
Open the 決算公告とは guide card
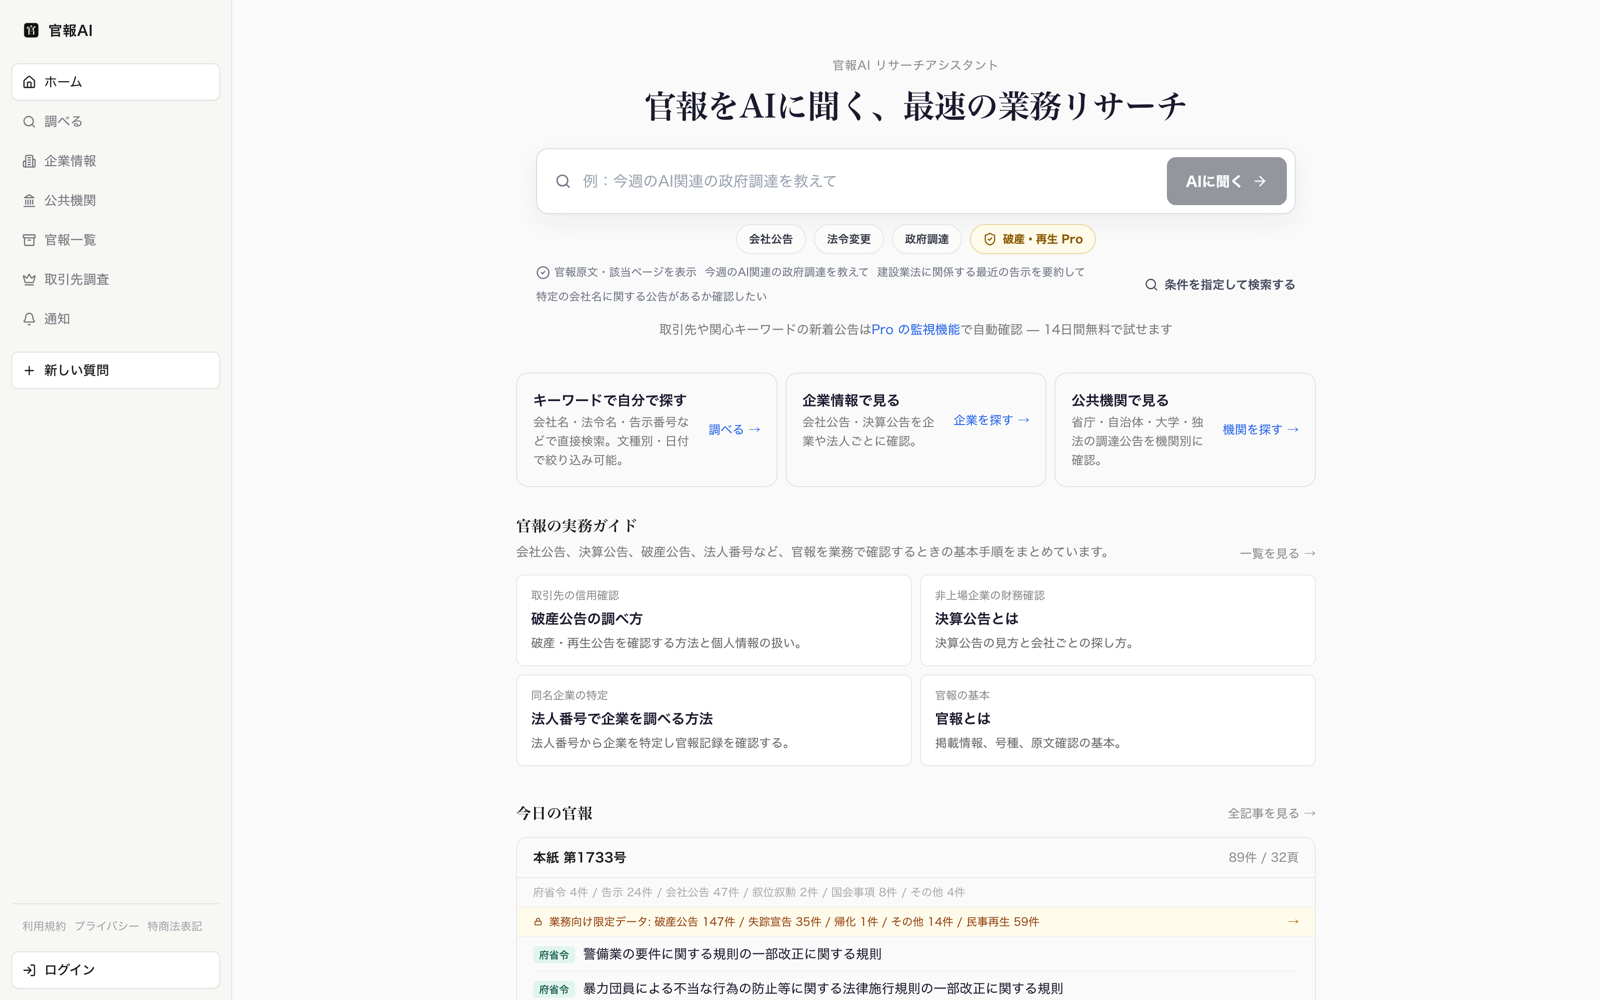(1117, 620)
